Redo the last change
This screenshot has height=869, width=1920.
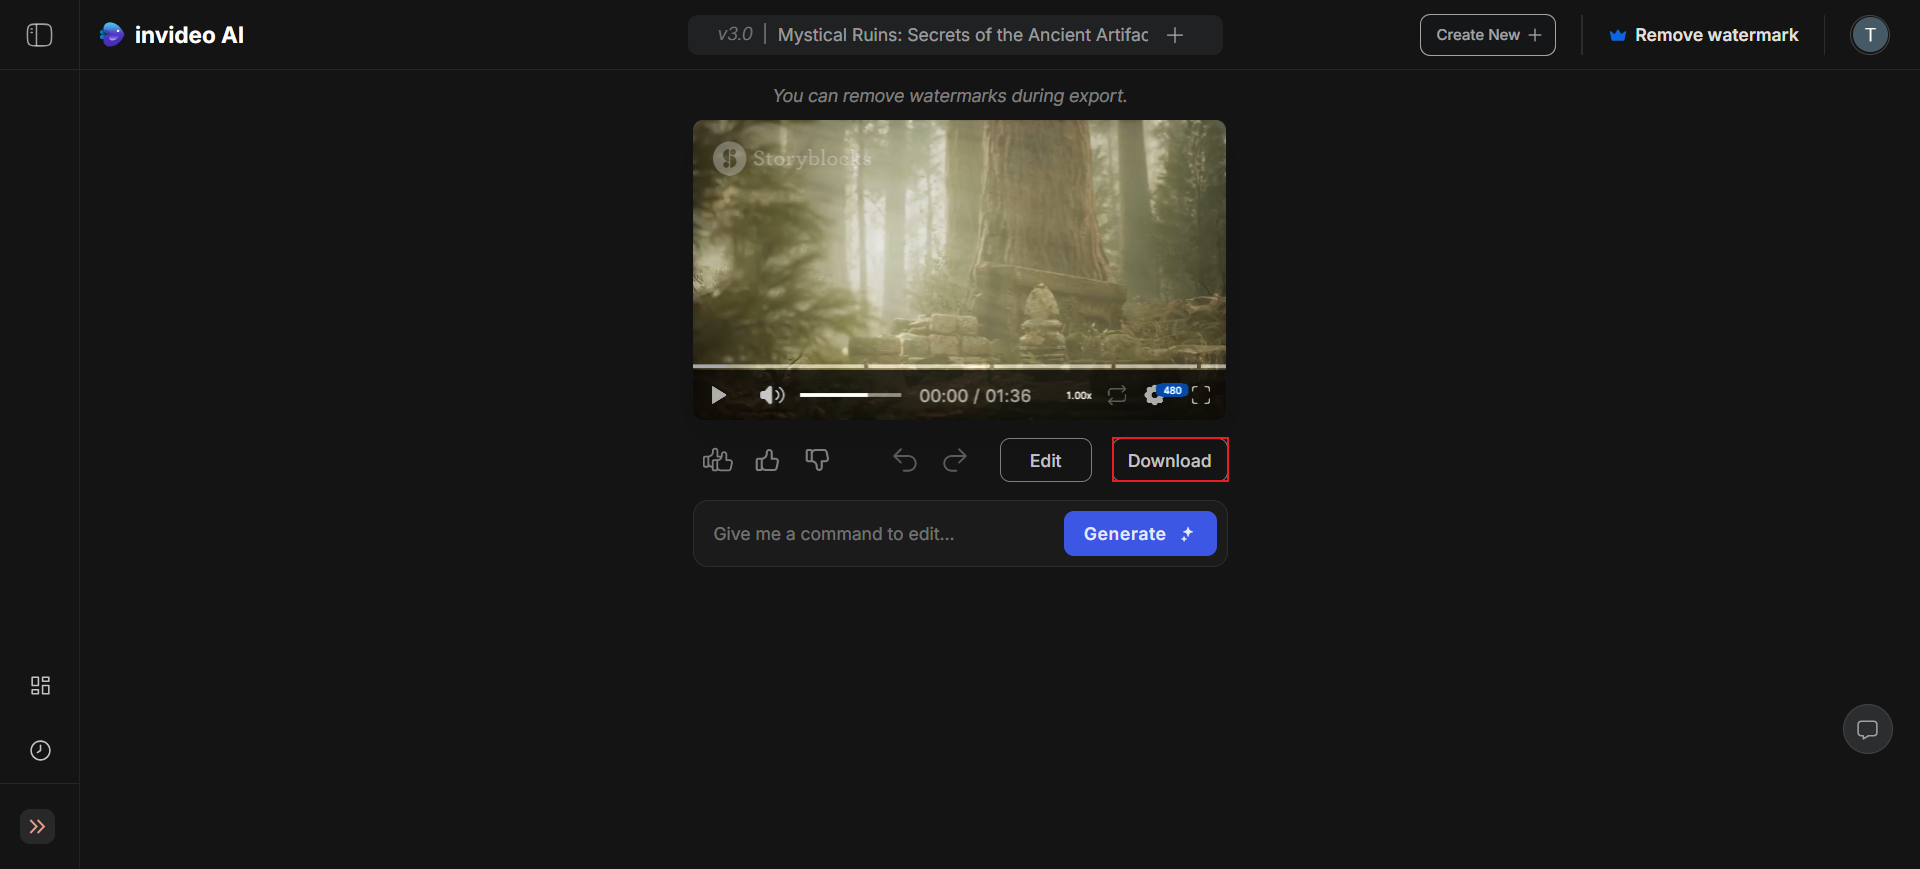click(955, 460)
